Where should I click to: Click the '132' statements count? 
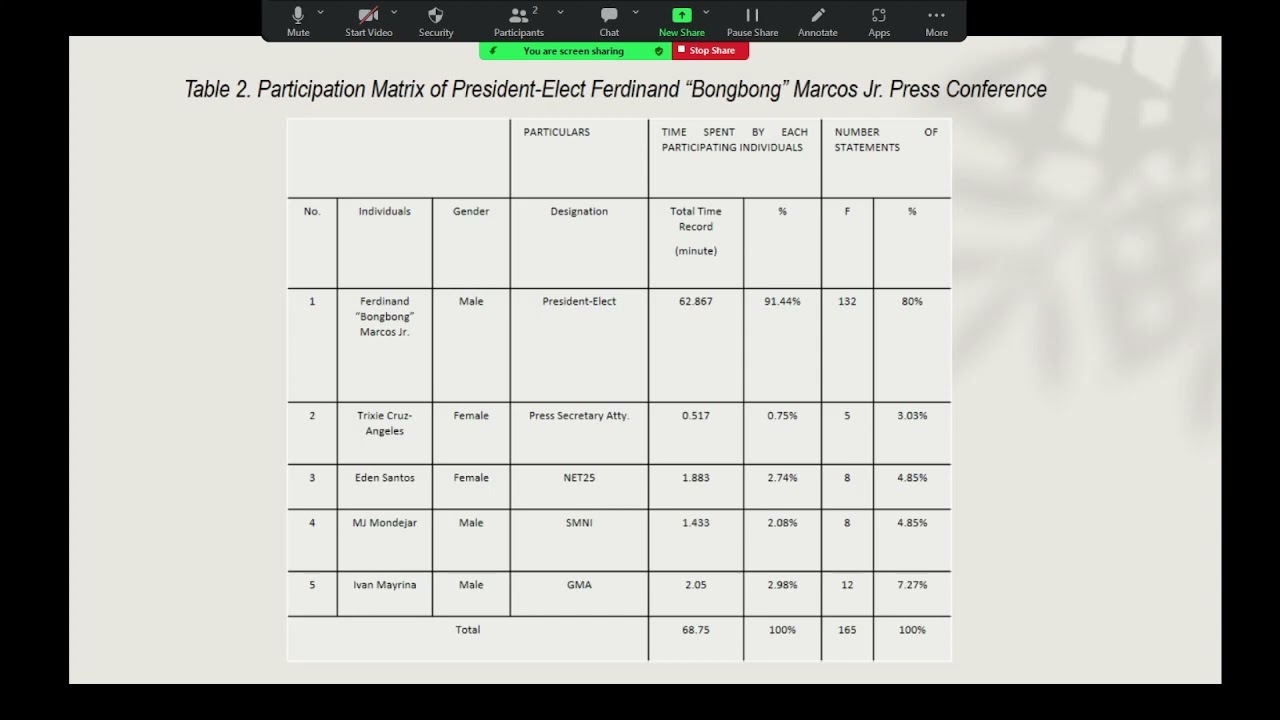click(847, 301)
